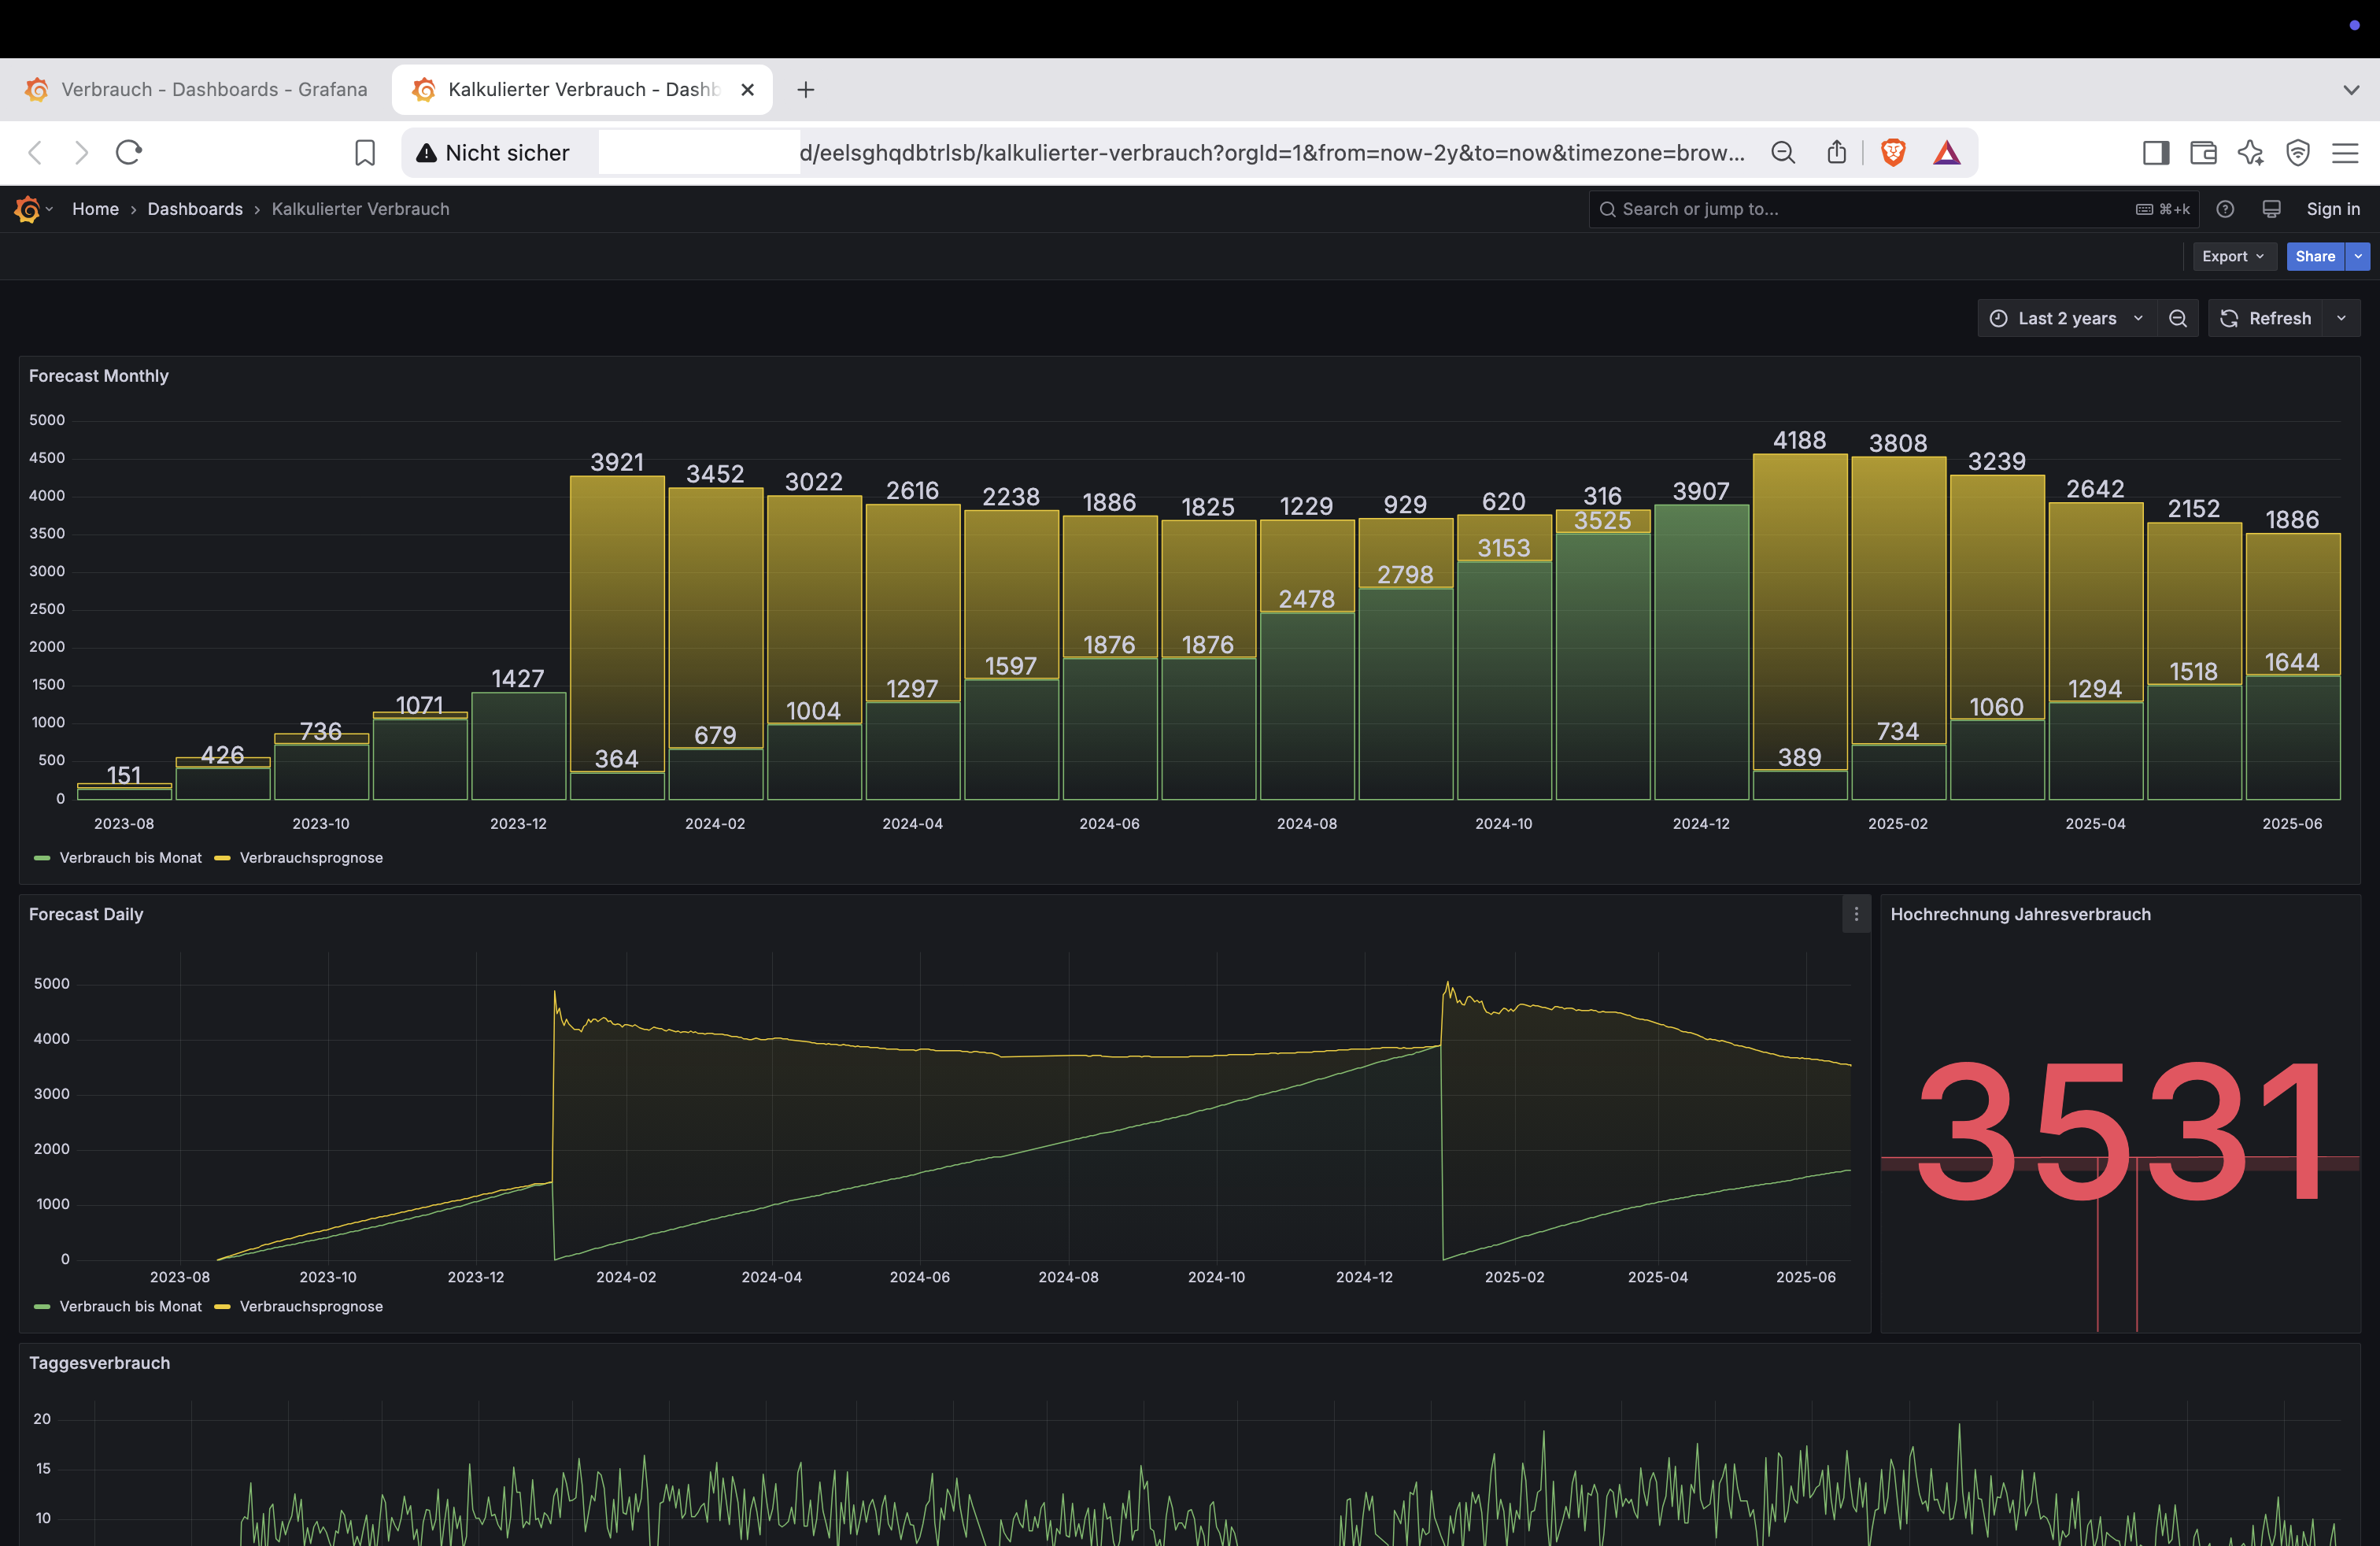Click the bar value 1427

click(517, 679)
